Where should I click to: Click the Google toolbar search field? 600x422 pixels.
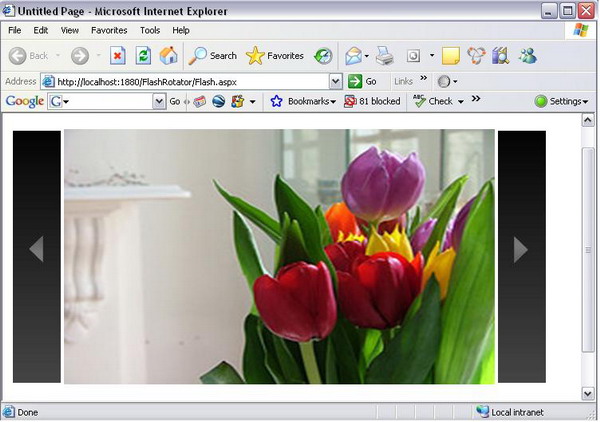(x=108, y=101)
